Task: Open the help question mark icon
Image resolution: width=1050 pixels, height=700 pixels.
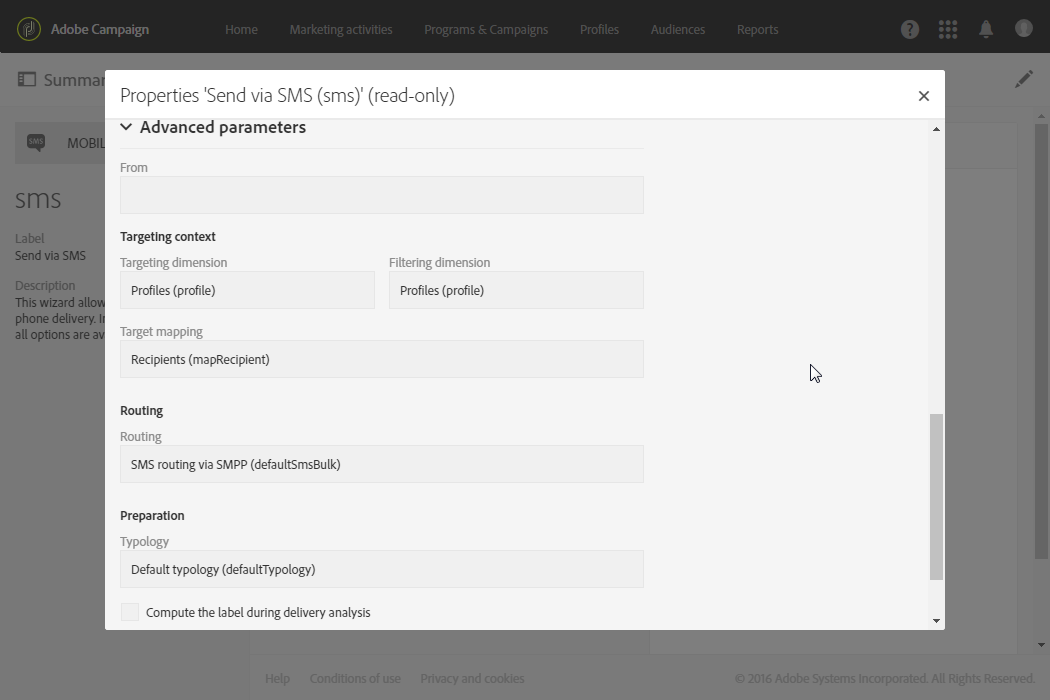Action: pyautogui.click(x=910, y=29)
